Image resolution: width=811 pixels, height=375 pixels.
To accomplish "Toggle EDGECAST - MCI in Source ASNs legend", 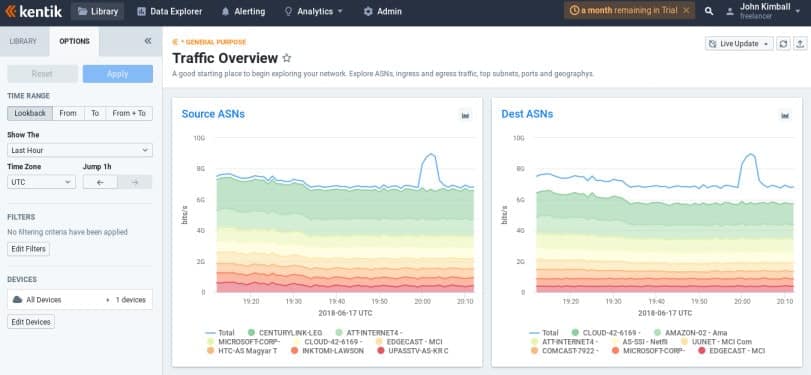I will (x=409, y=342).
